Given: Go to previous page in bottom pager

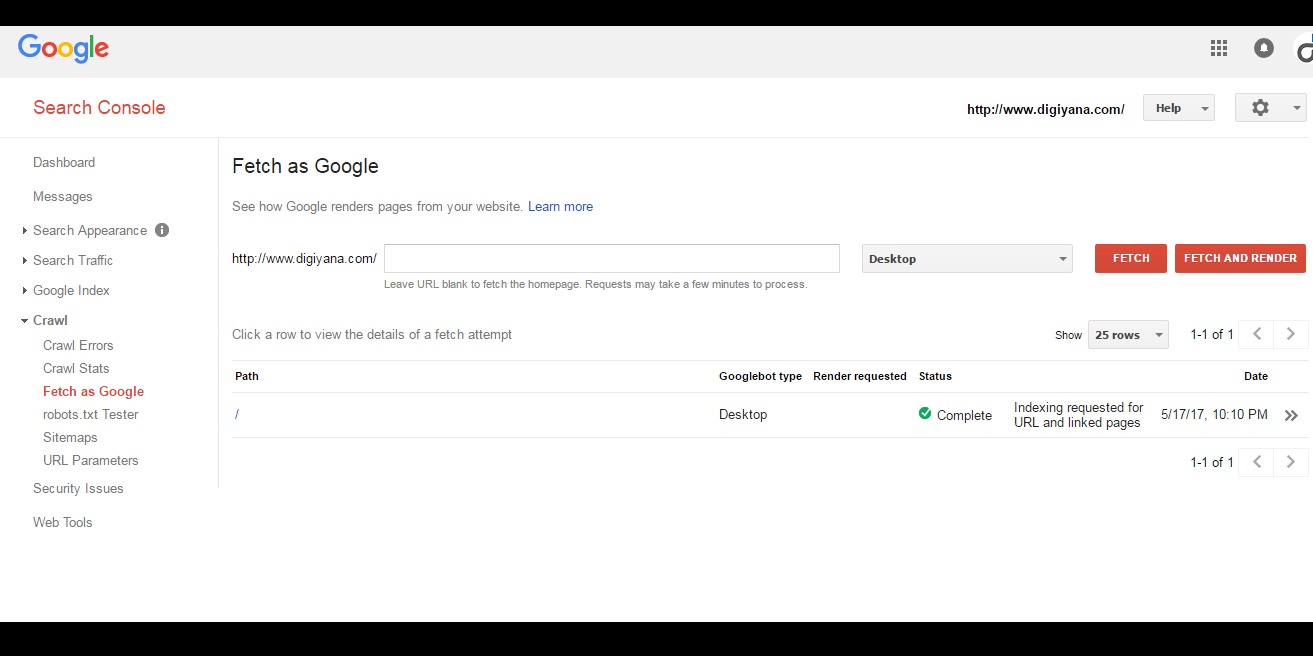Looking at the screenshot, I should (1257, 462).
